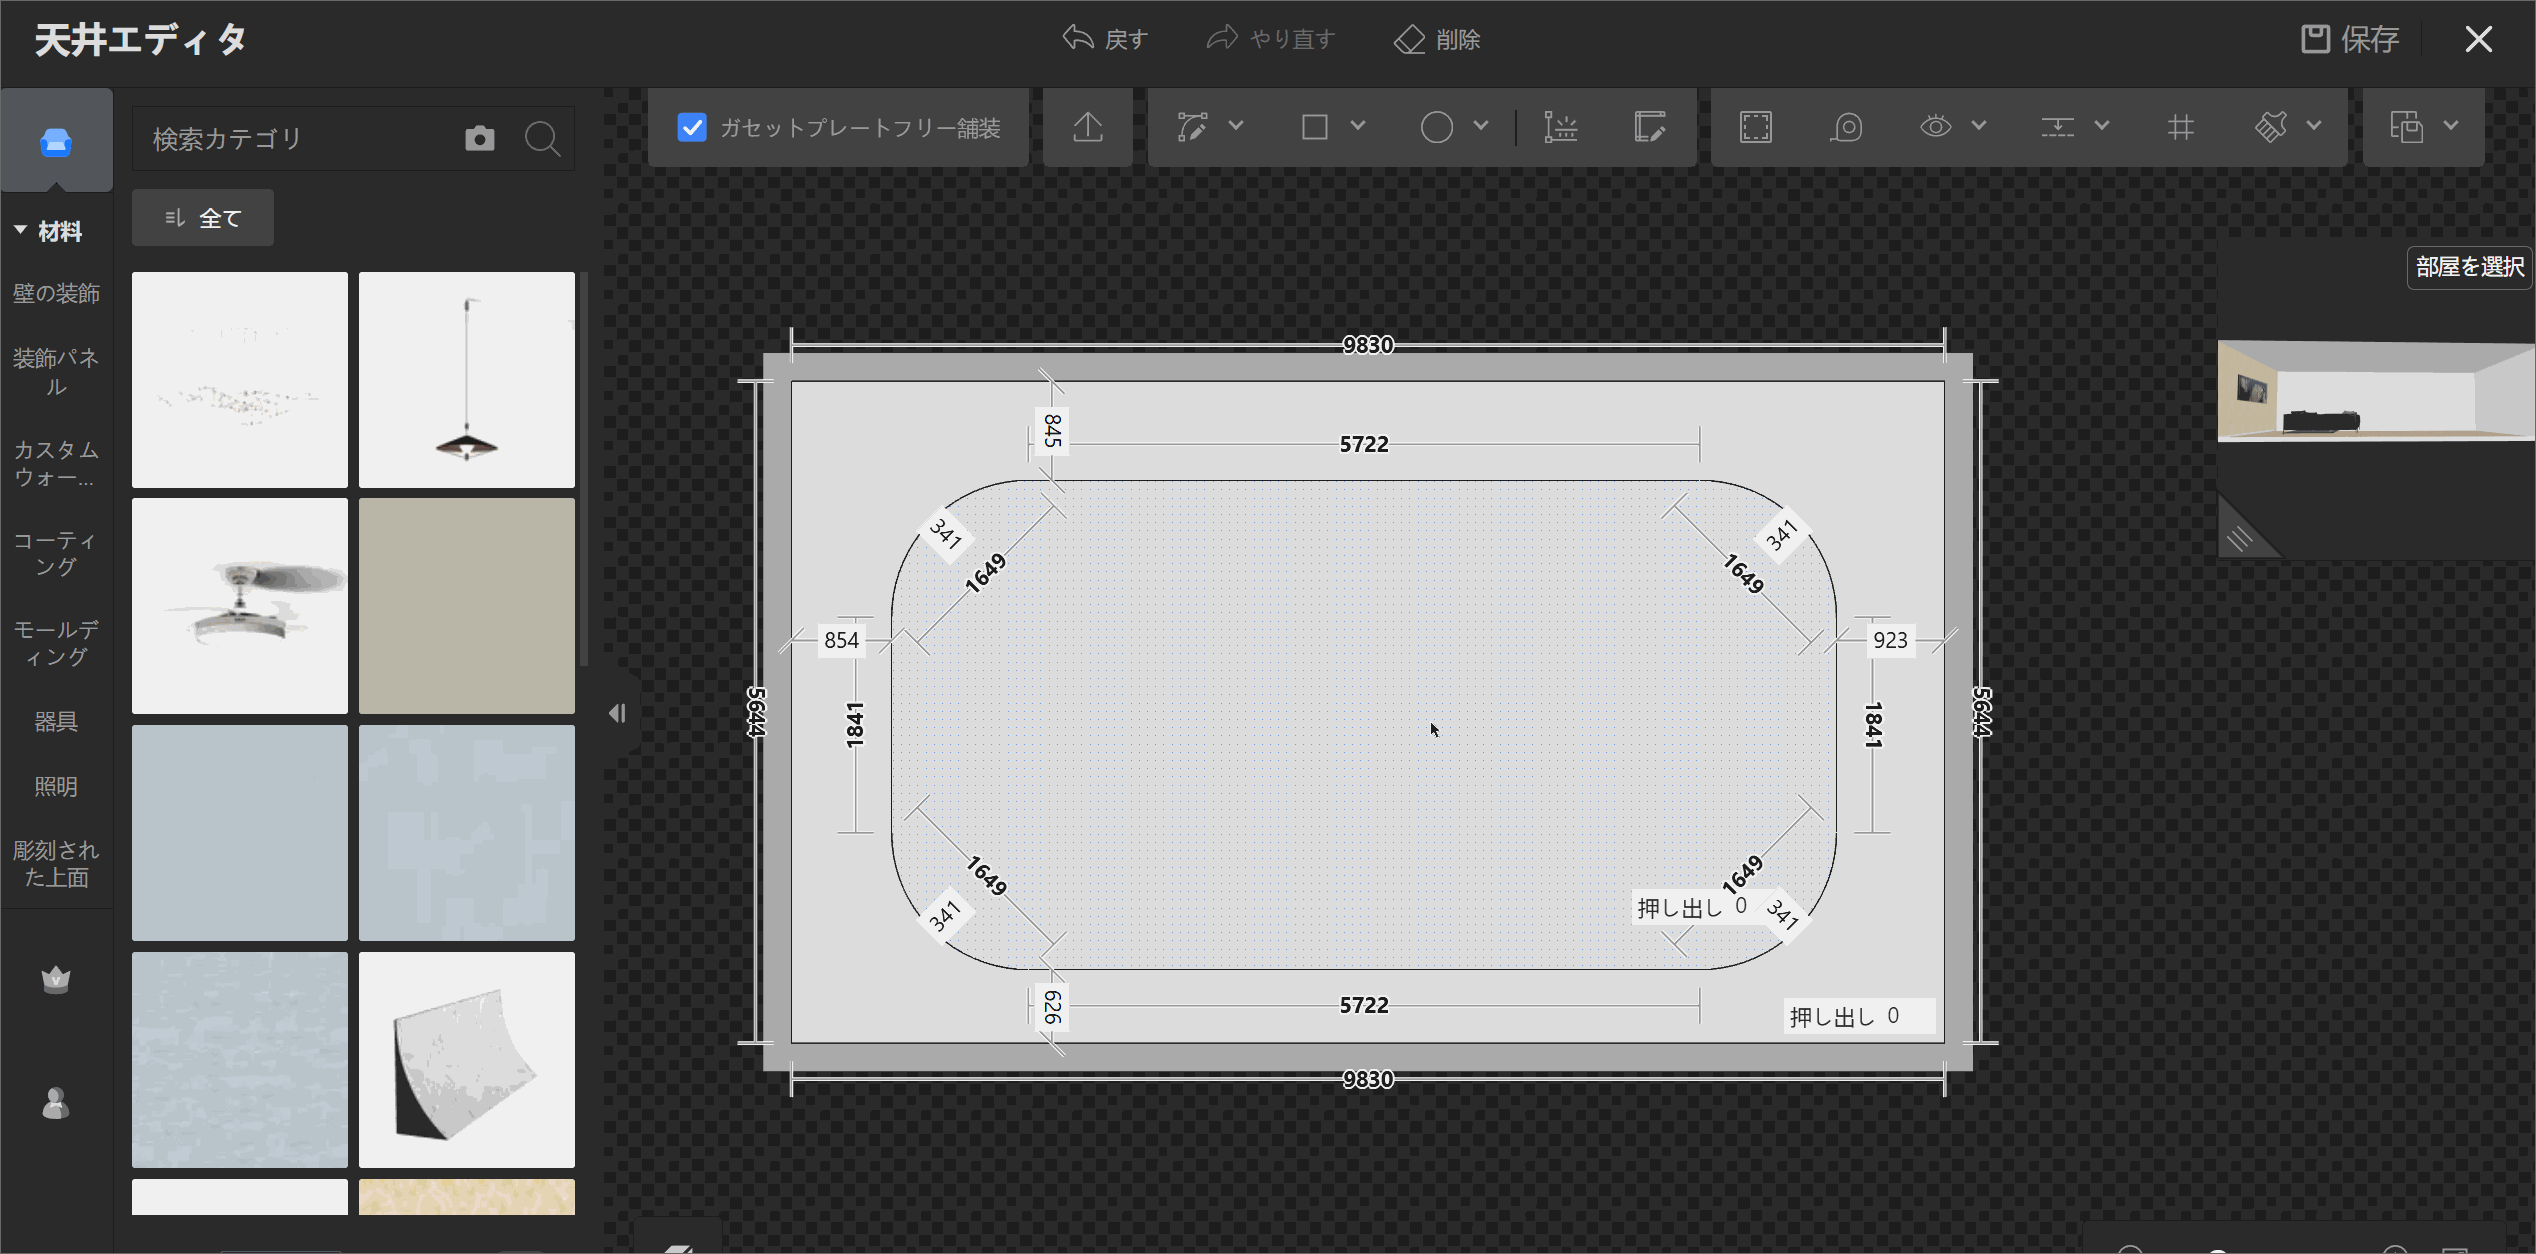Close the ceiling editor window
This screenshot has width=2536, height=1254.
(x=2479, y=39)
